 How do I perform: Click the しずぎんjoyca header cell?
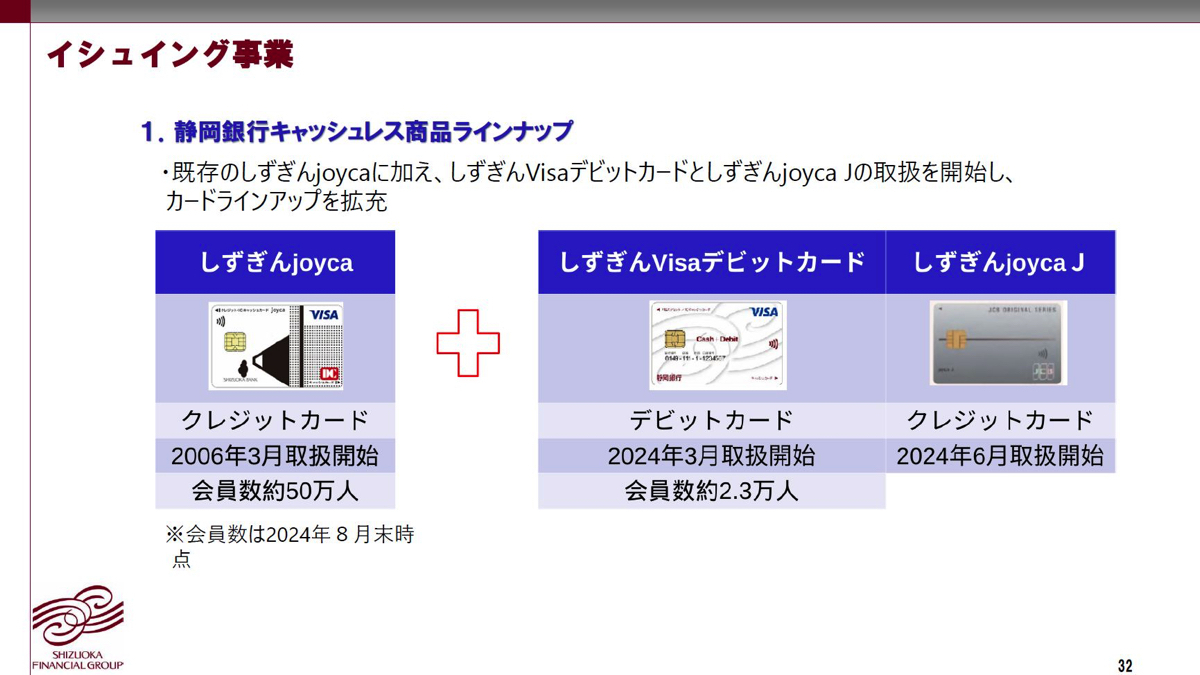click(275, 262)
